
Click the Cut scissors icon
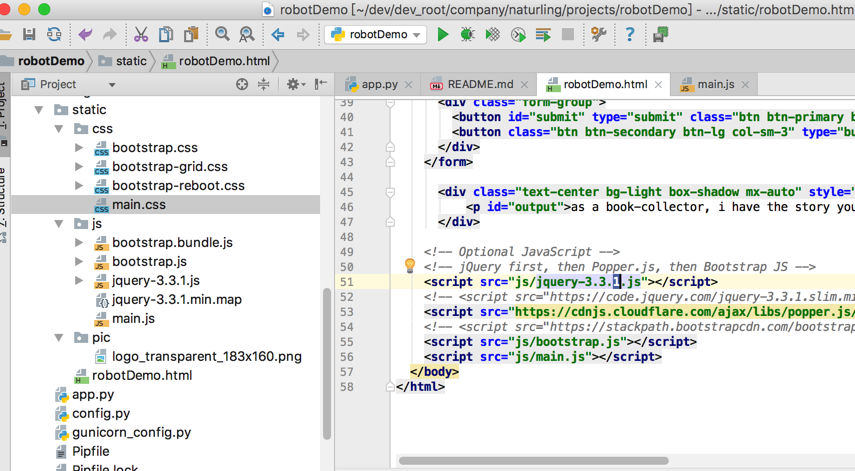(141, 35)
